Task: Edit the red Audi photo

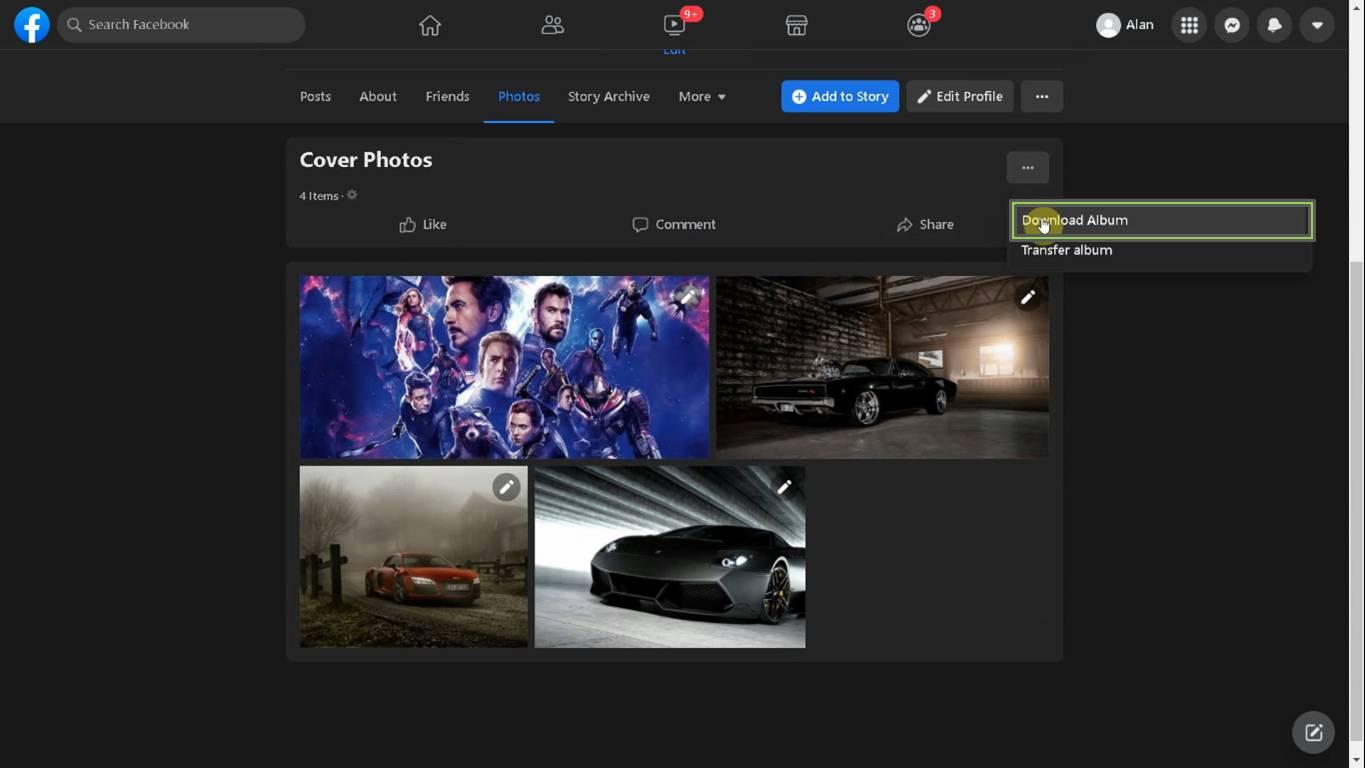Action: click(x=506, y=487)
